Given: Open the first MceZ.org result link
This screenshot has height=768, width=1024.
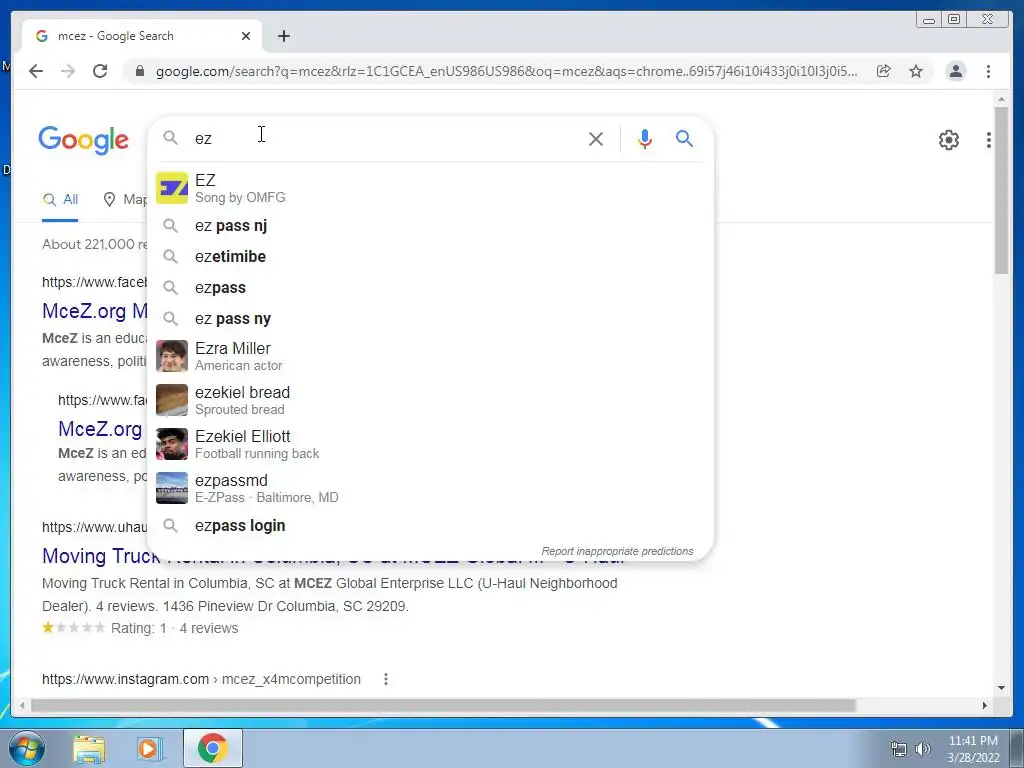Looking at the screenshot, I should click(x=95, y=311).
